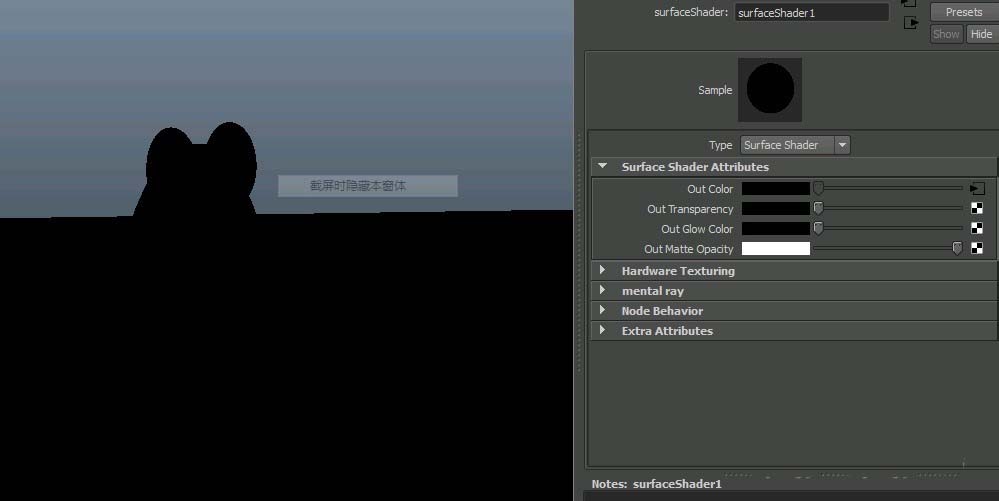This screenshot has height=501, width=999.
Task: Click the Out Color input connection icon
Action: point(977,189)
